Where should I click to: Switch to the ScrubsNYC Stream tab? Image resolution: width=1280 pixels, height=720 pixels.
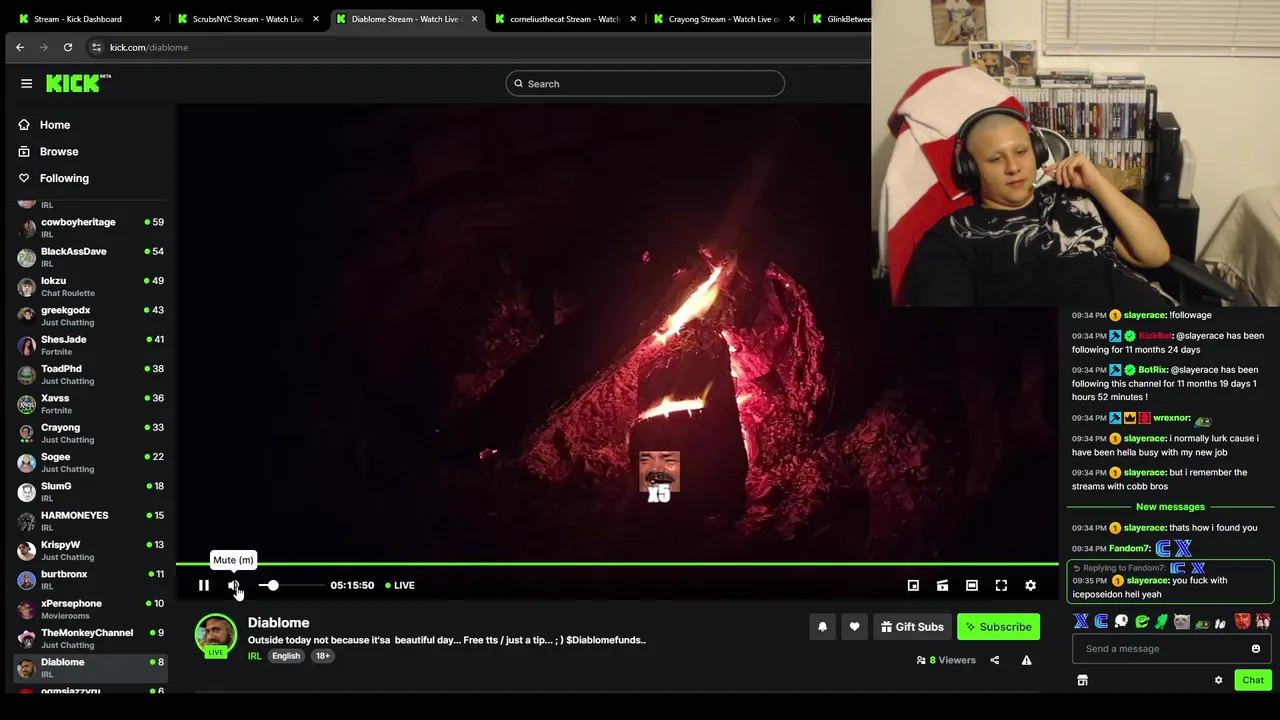[247, 19]
